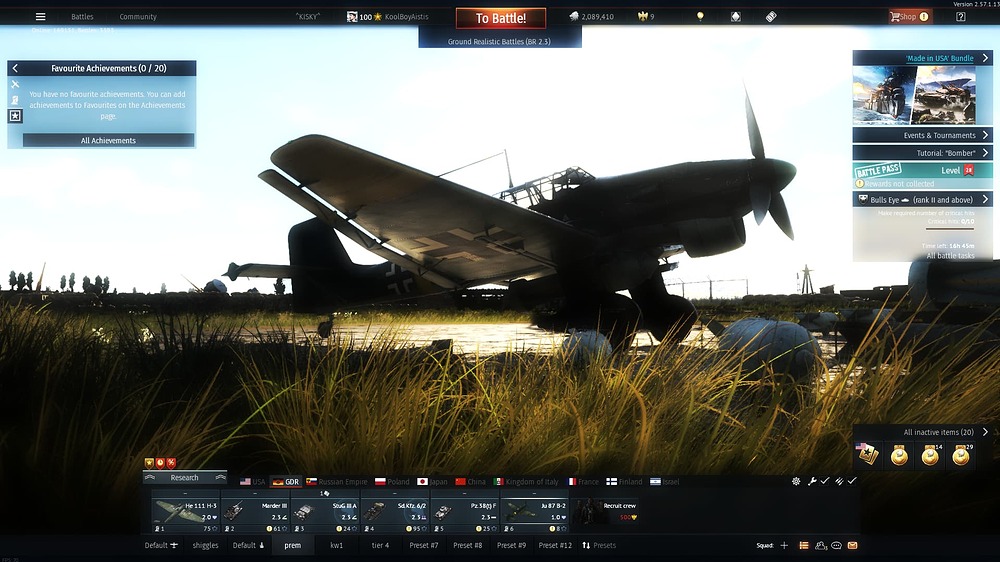Open All battle tasks
Viewport: 1000px width, 562px height.
[x=950, y=255]
